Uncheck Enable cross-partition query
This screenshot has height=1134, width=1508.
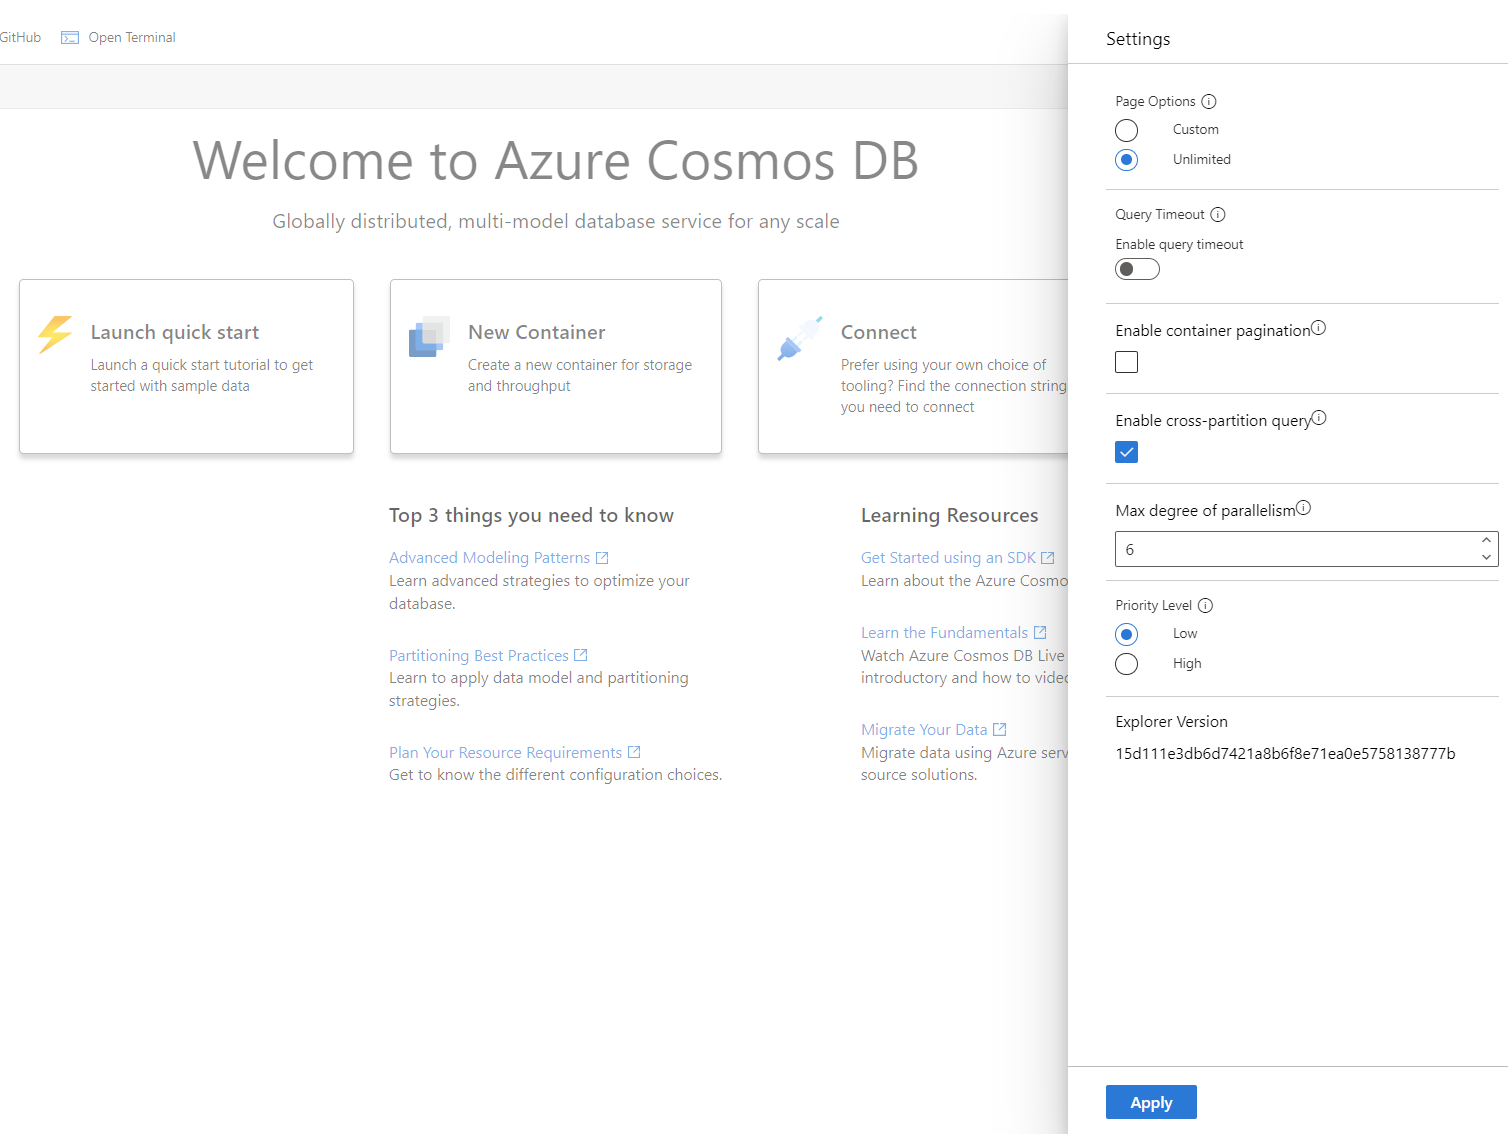tap(1126, 452)
